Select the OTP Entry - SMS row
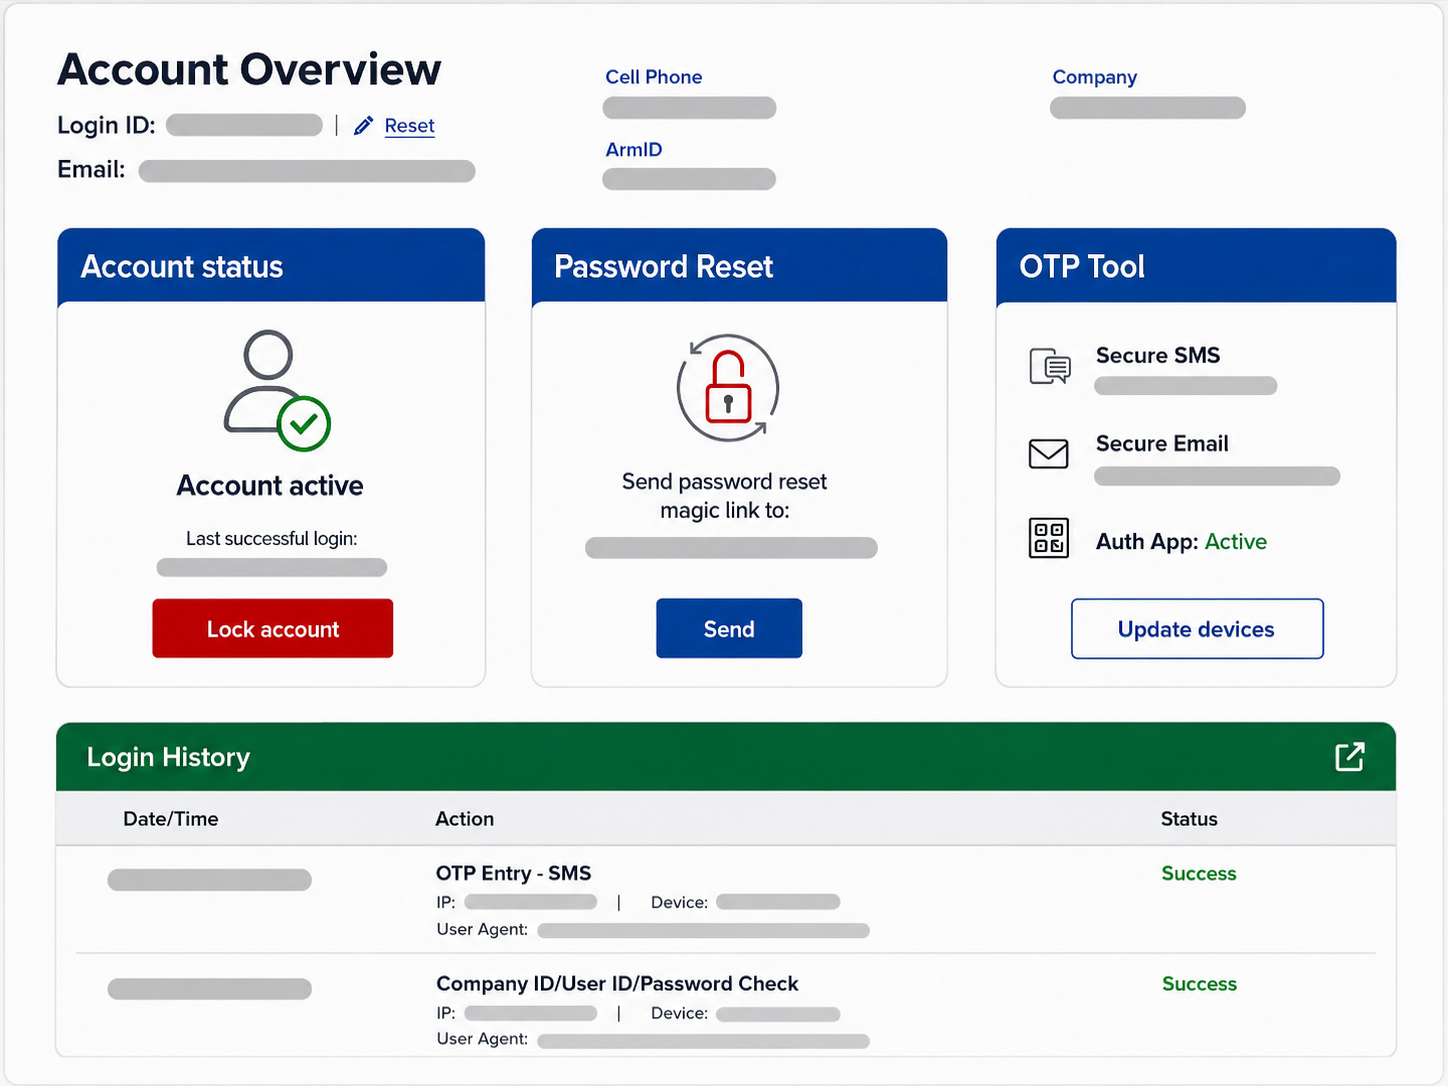This screenshot has height=1086, width=1448. pos(726,900)
